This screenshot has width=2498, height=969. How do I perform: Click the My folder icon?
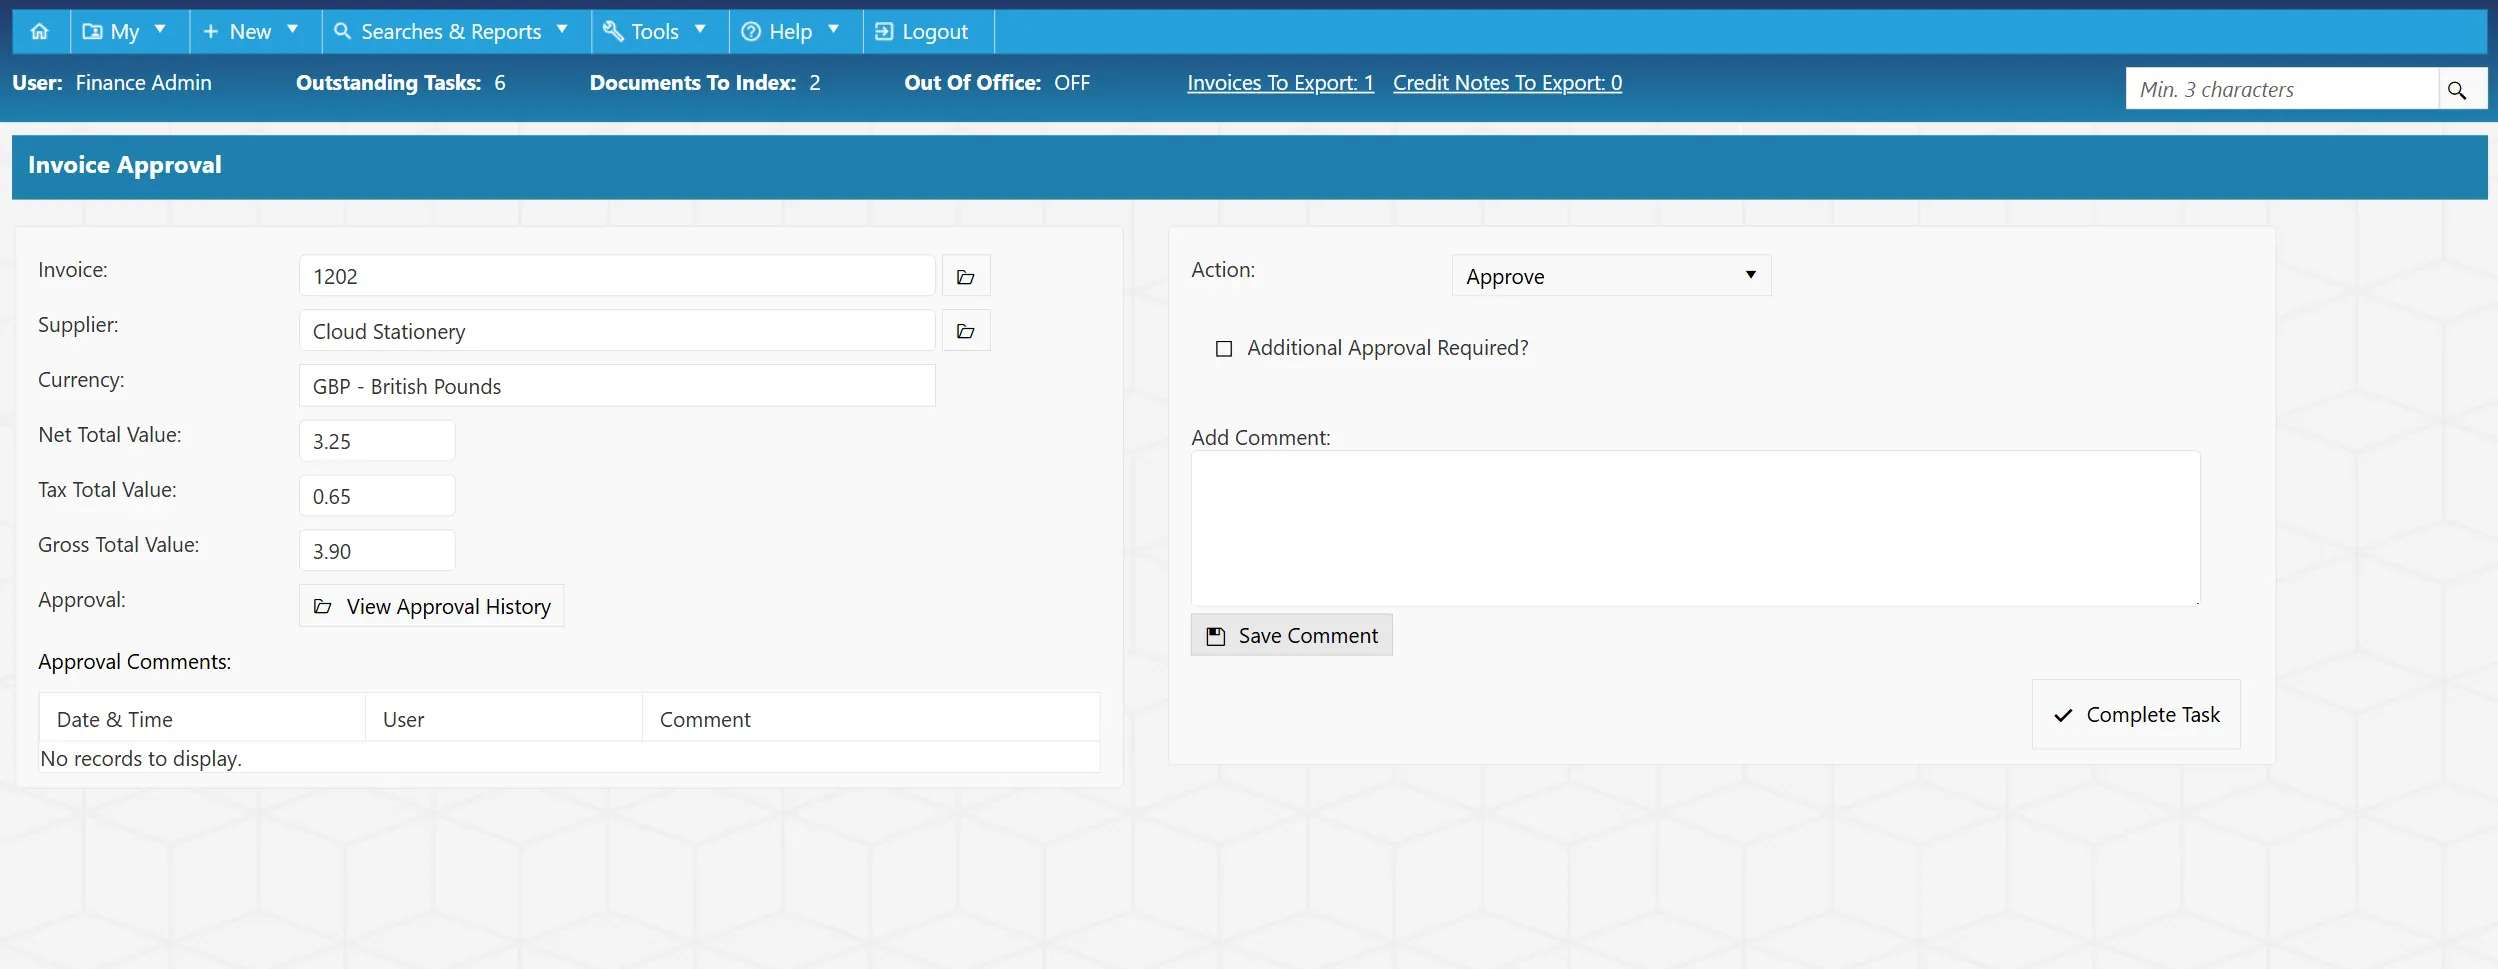pos(92,32)
